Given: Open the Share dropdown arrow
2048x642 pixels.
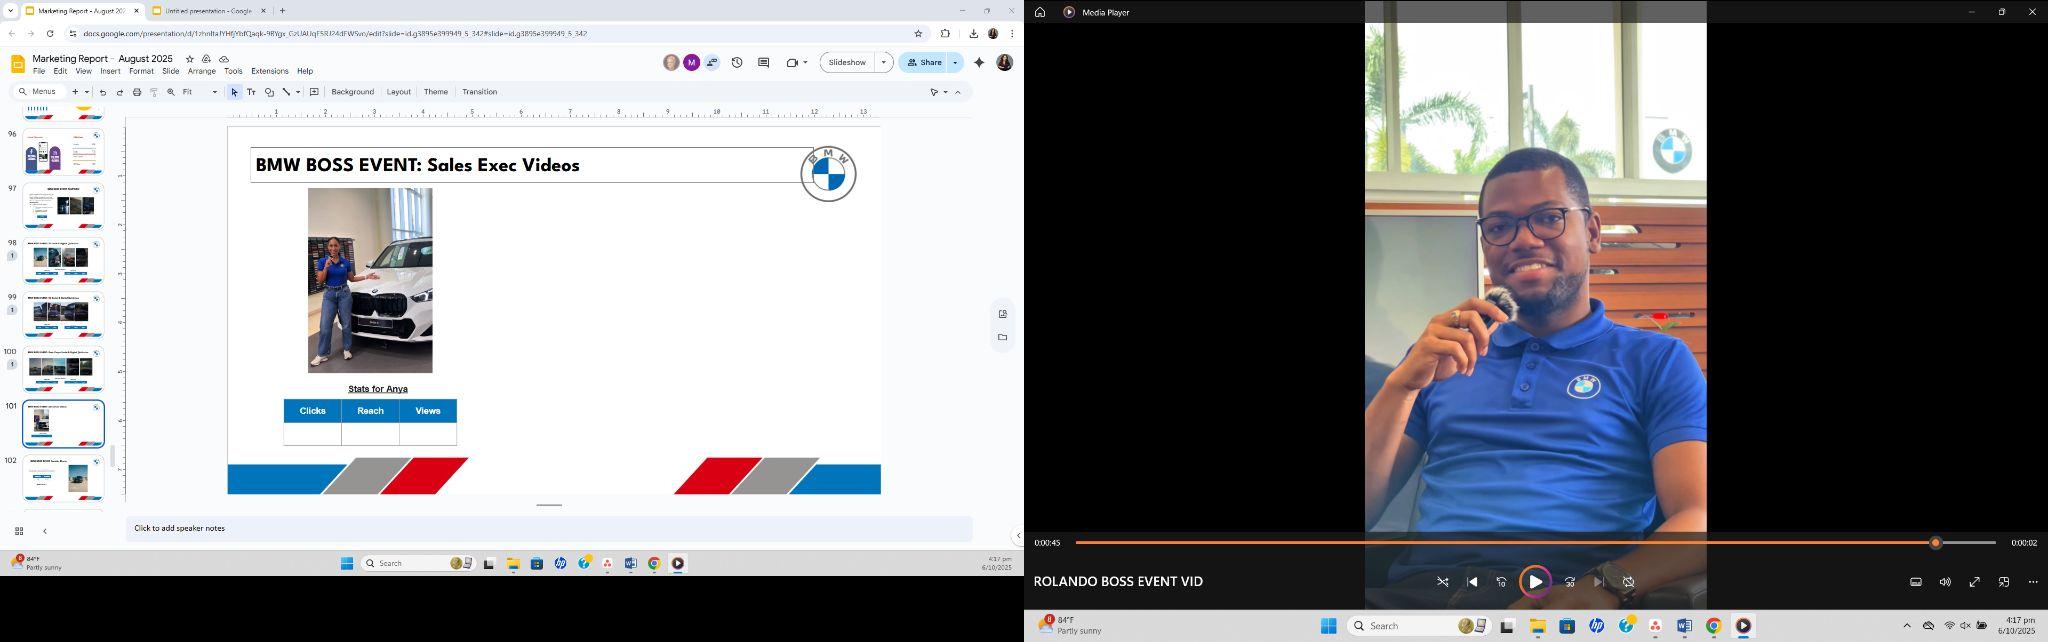Looking at the screenshot, I should (x=956, y=62).
